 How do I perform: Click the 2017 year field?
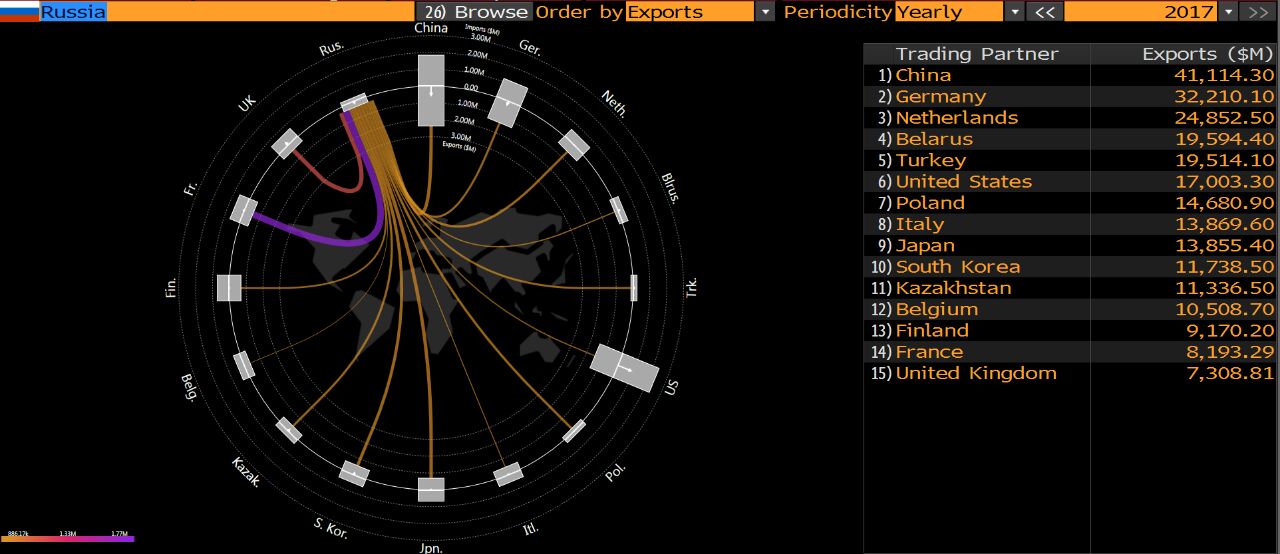[x=1141, y=12]
